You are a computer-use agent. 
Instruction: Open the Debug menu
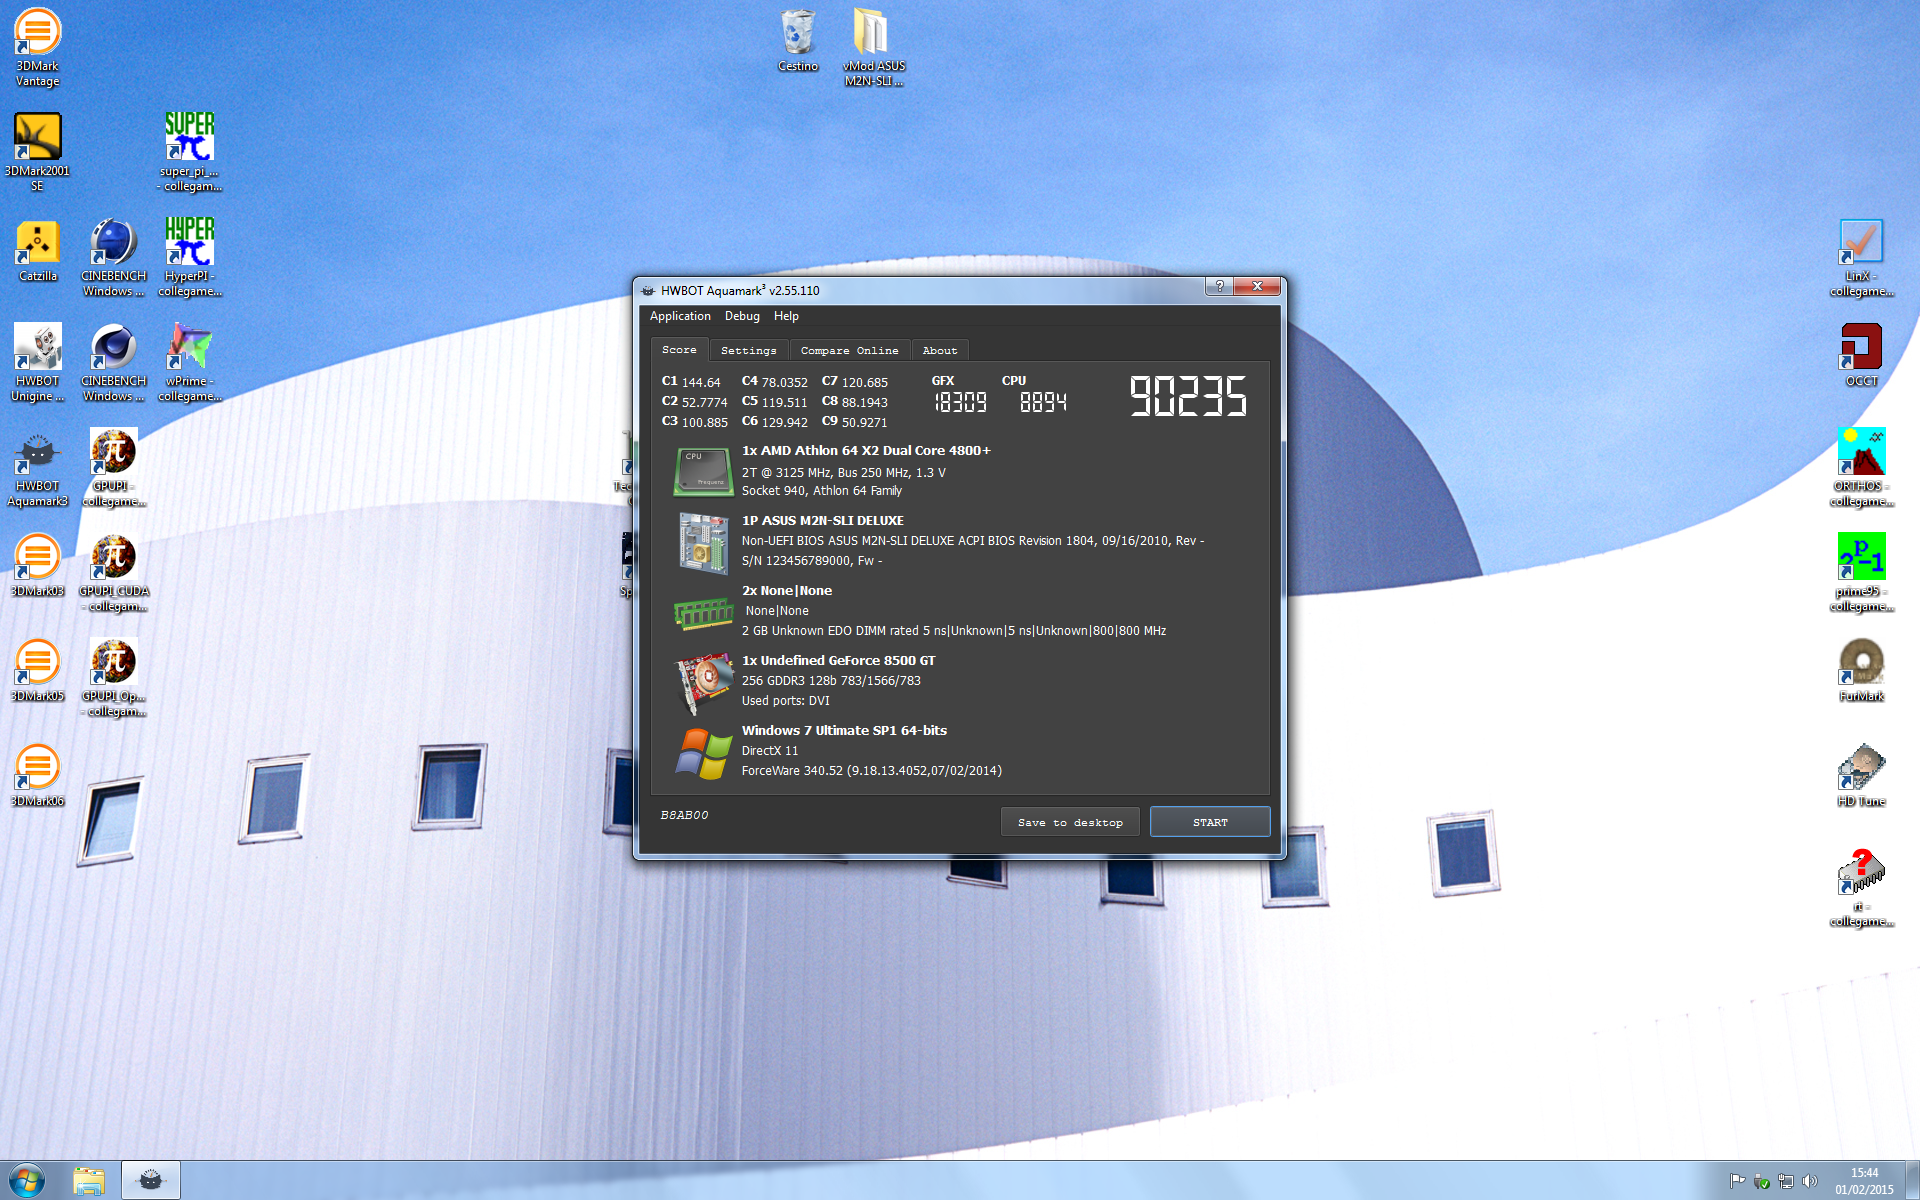tap(742, 316)
